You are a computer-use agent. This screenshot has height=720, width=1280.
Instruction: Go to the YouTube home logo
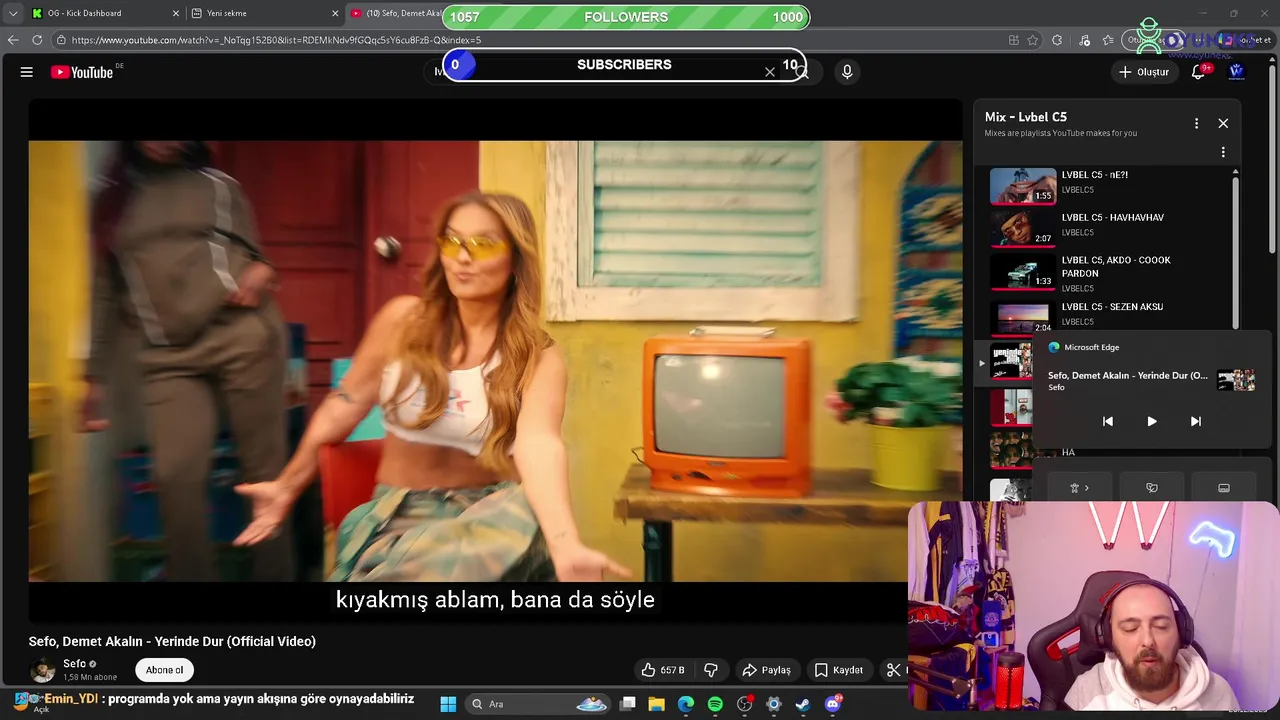coord(82,72)
